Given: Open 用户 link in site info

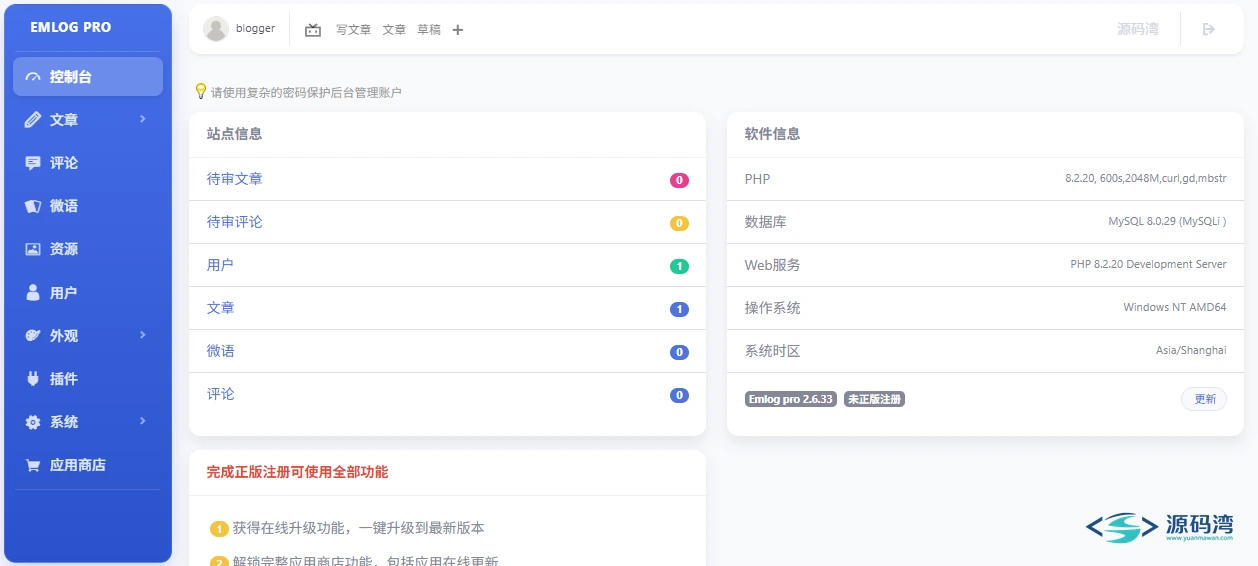Looking at the screenshot, I should 221,265.
